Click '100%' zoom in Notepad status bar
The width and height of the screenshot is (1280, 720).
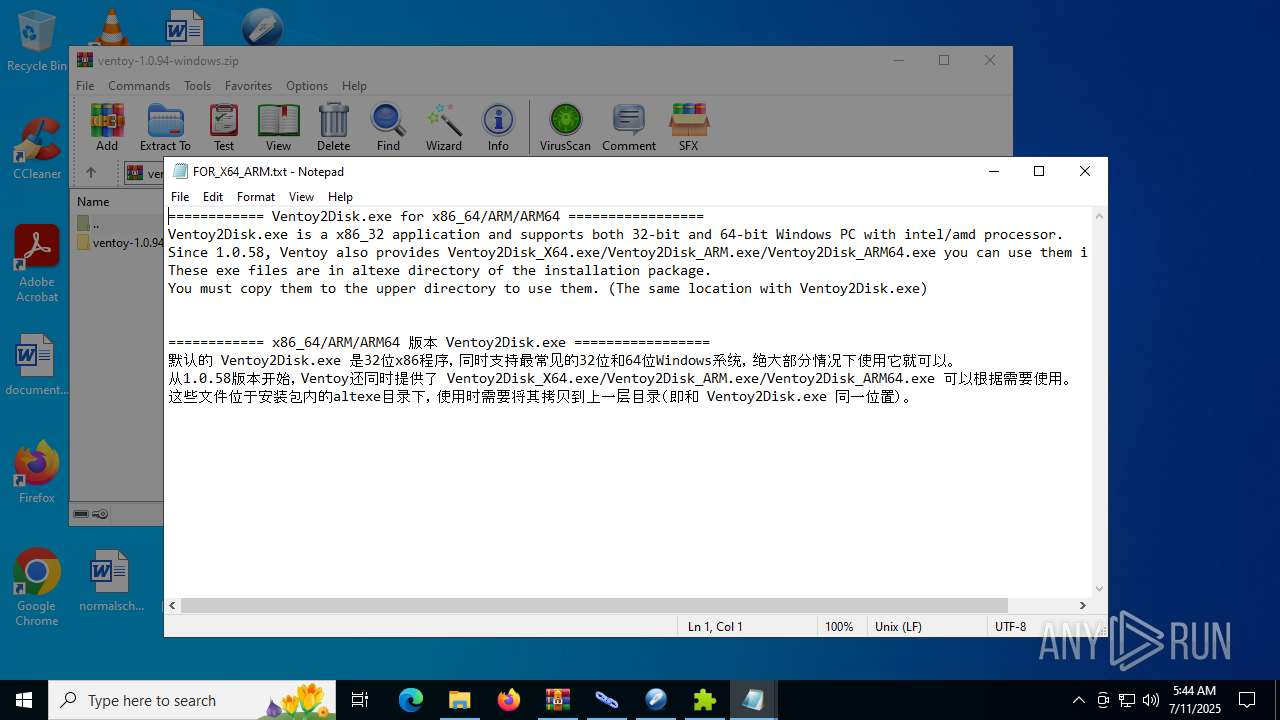click(x=839, y=626)
